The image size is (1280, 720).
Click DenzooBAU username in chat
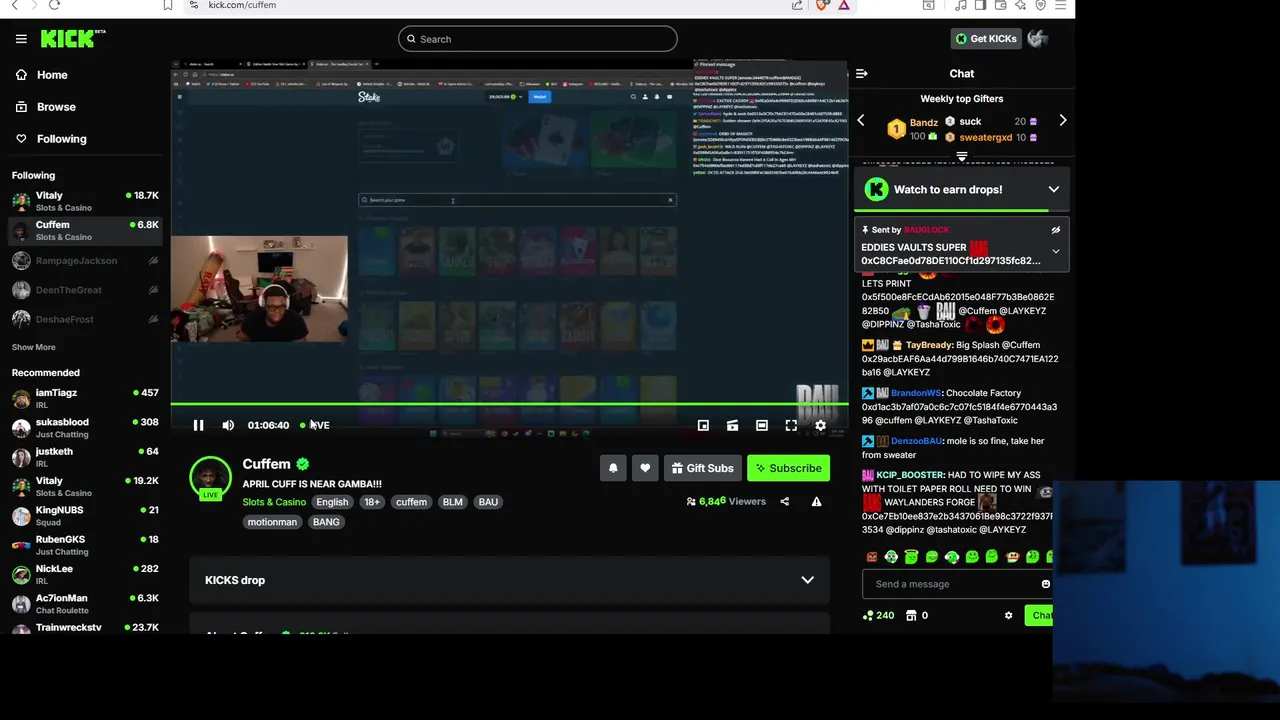coord(916,441)
